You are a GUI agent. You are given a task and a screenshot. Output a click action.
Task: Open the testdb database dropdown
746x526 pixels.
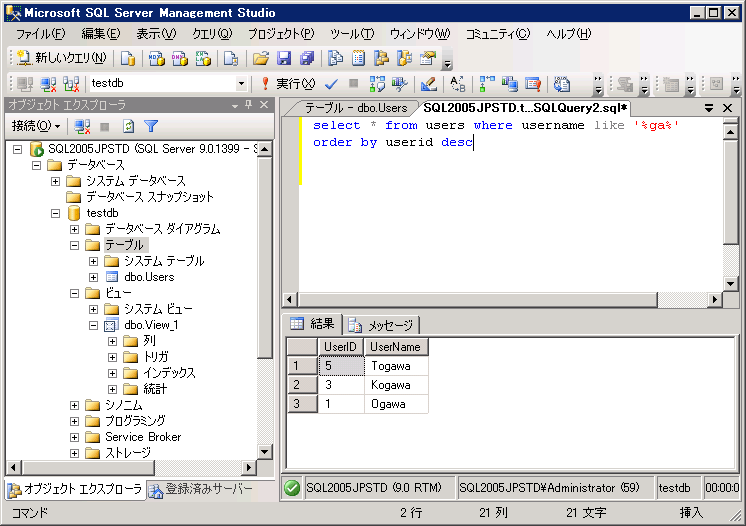(x=241, y=84)
